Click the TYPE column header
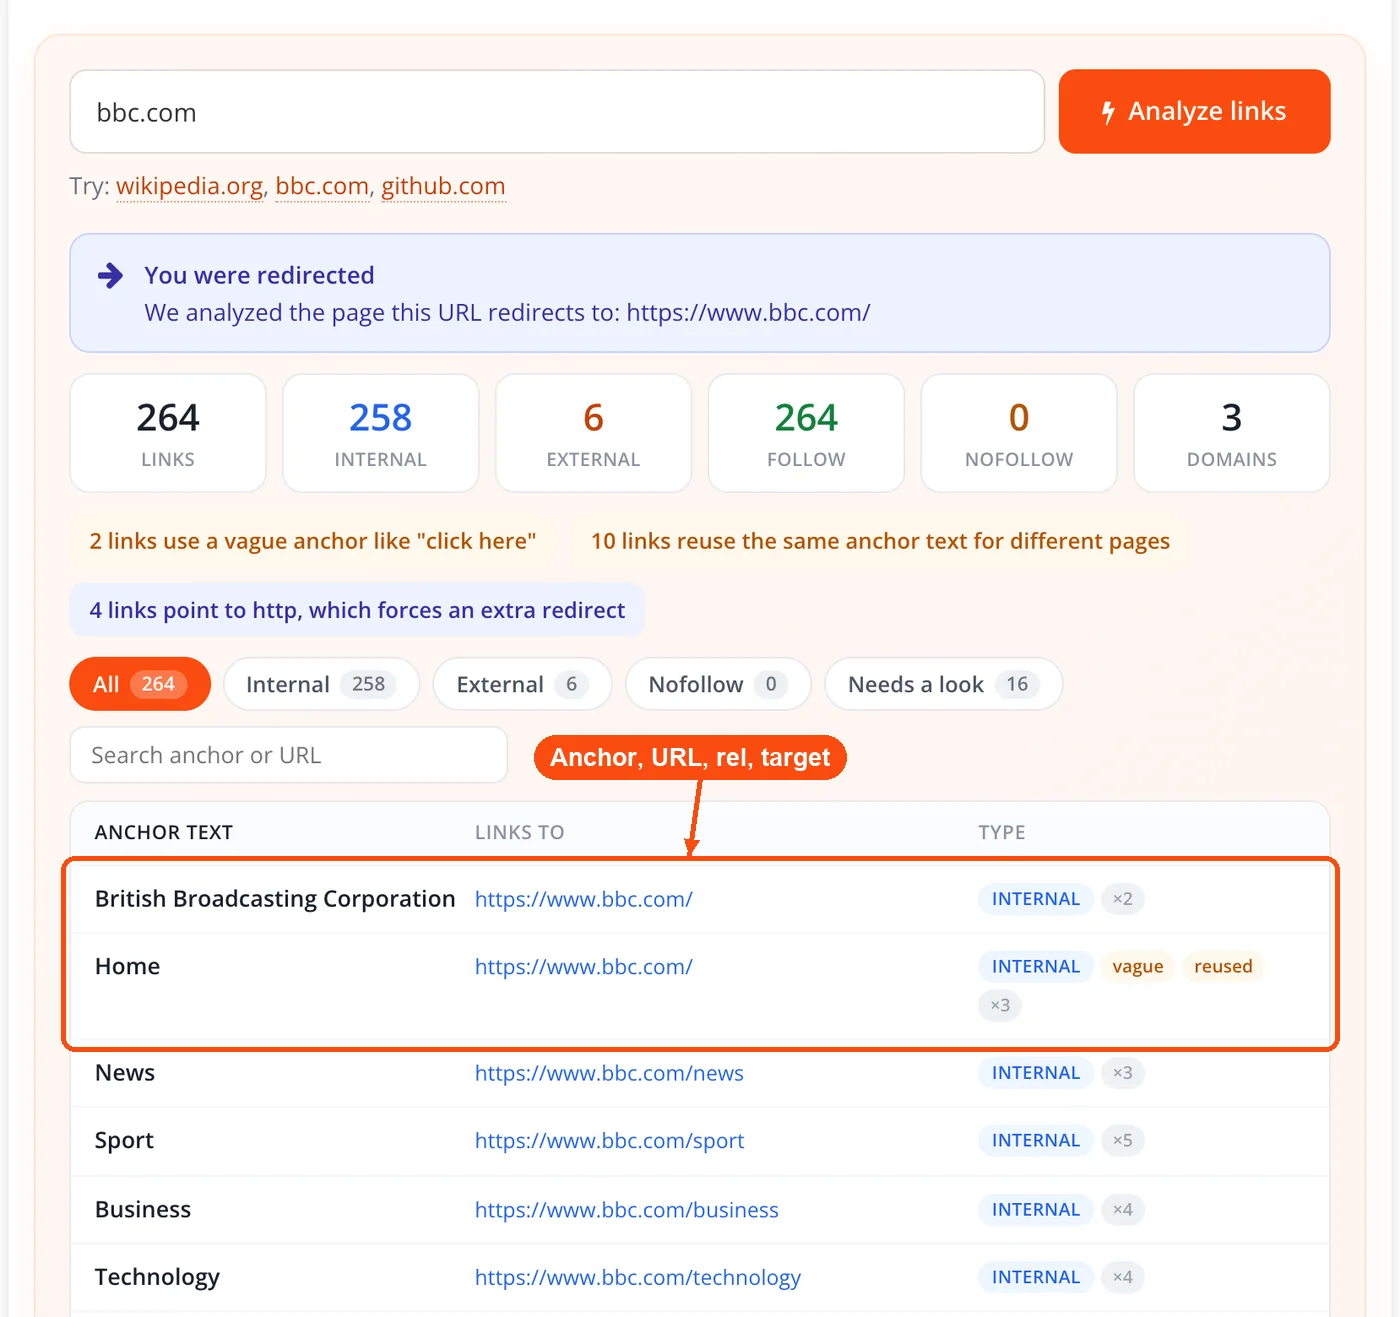The height and width of the screenshot is (1317, 1400). coord(1001,832)
